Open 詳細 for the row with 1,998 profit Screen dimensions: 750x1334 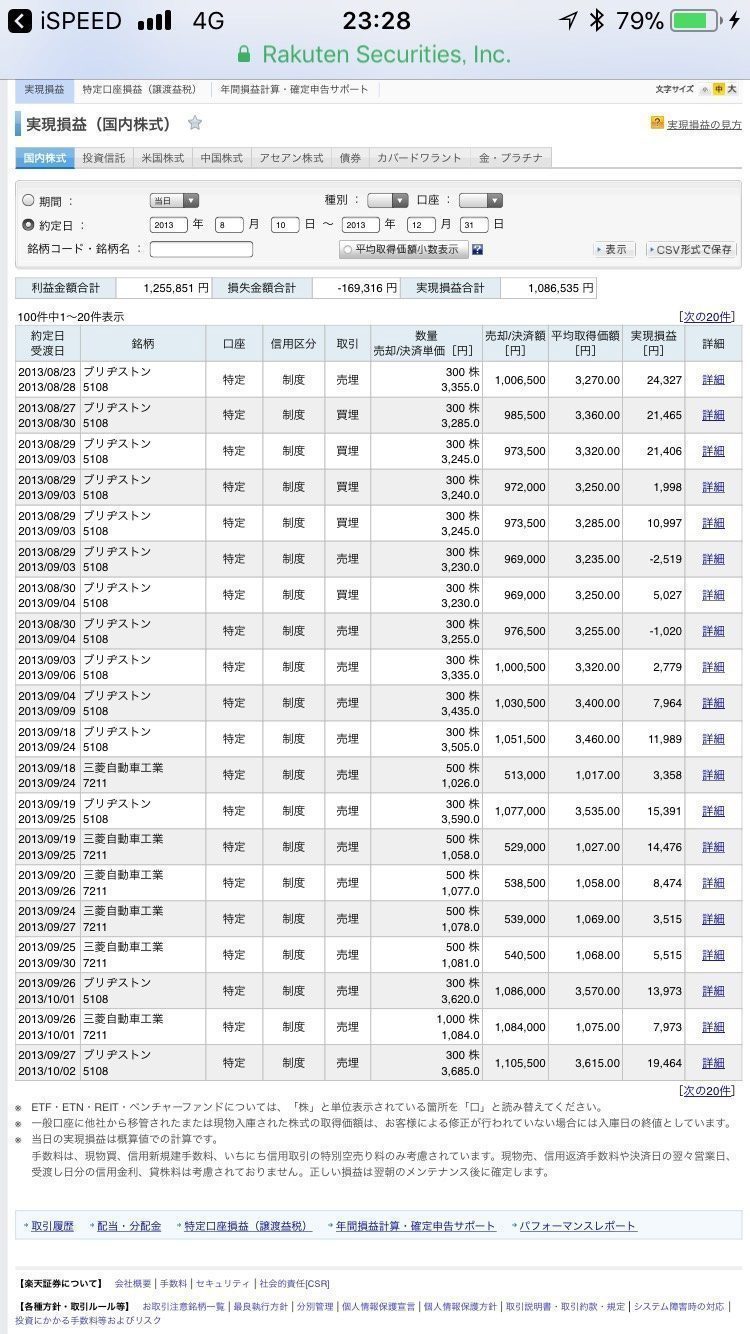pos(713,487)
